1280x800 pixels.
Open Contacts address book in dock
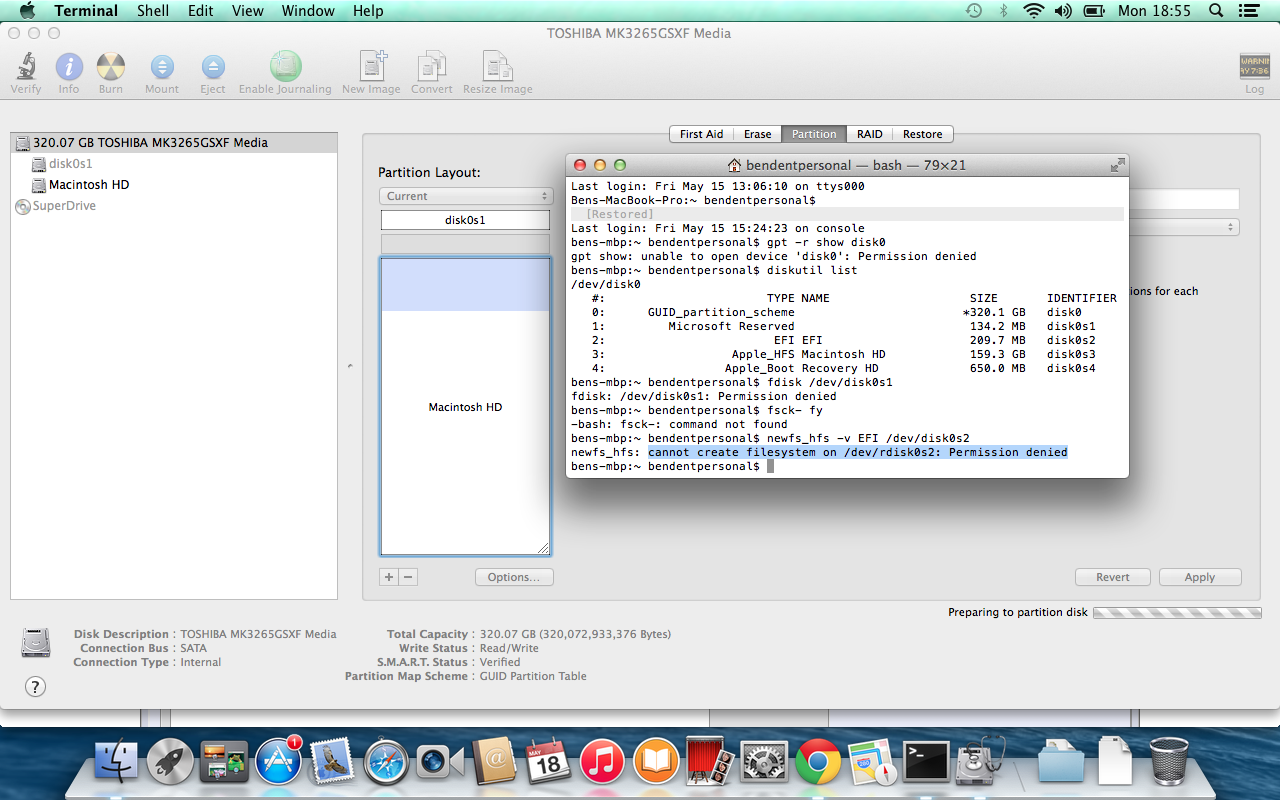pyautogui.click(x=494, y=763)
